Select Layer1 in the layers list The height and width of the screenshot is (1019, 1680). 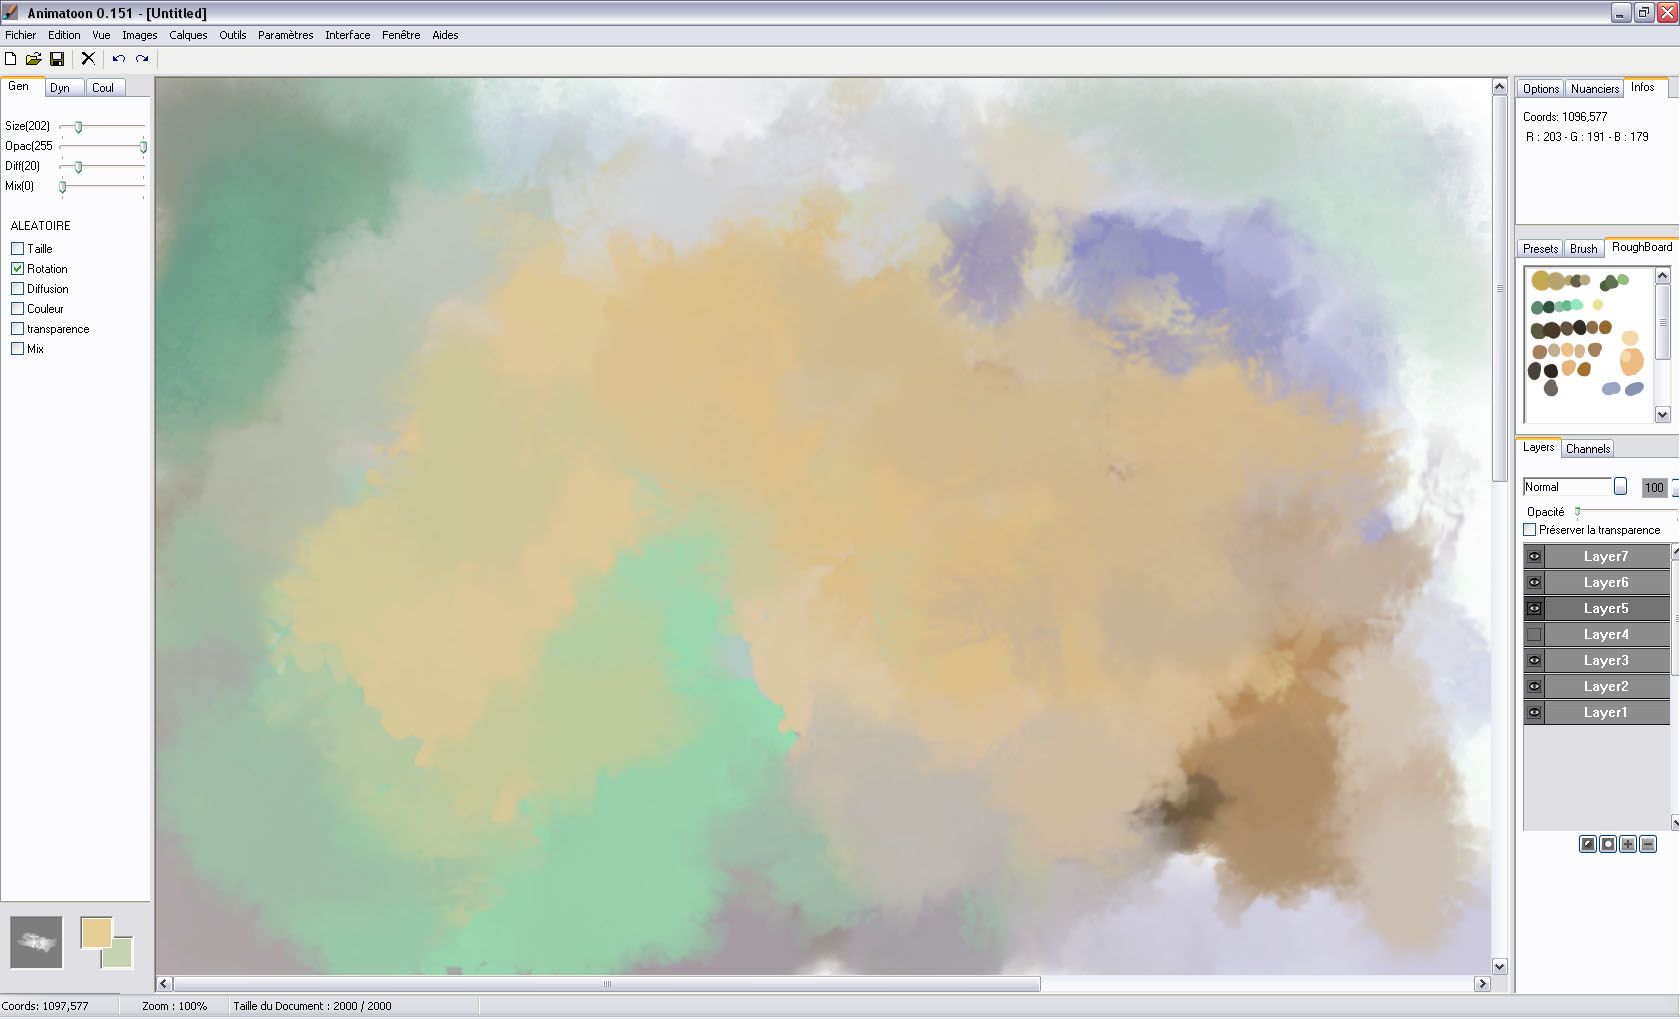click(1606, 712)
